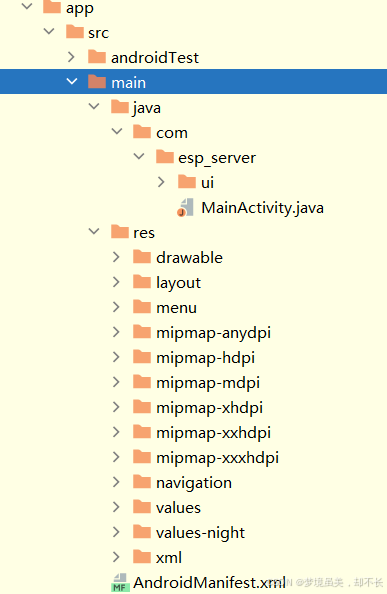Click the AndroidManifest.xml file icon
The image size is (387, 594).
[x=120, y=583]
